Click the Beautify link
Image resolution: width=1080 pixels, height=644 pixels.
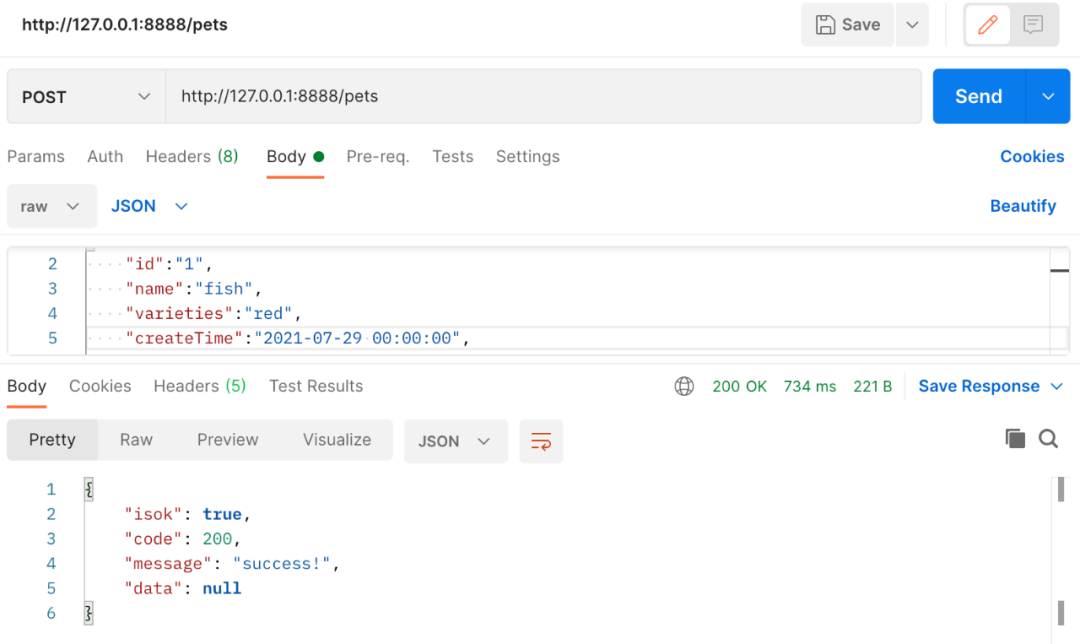click(1023, 206)
